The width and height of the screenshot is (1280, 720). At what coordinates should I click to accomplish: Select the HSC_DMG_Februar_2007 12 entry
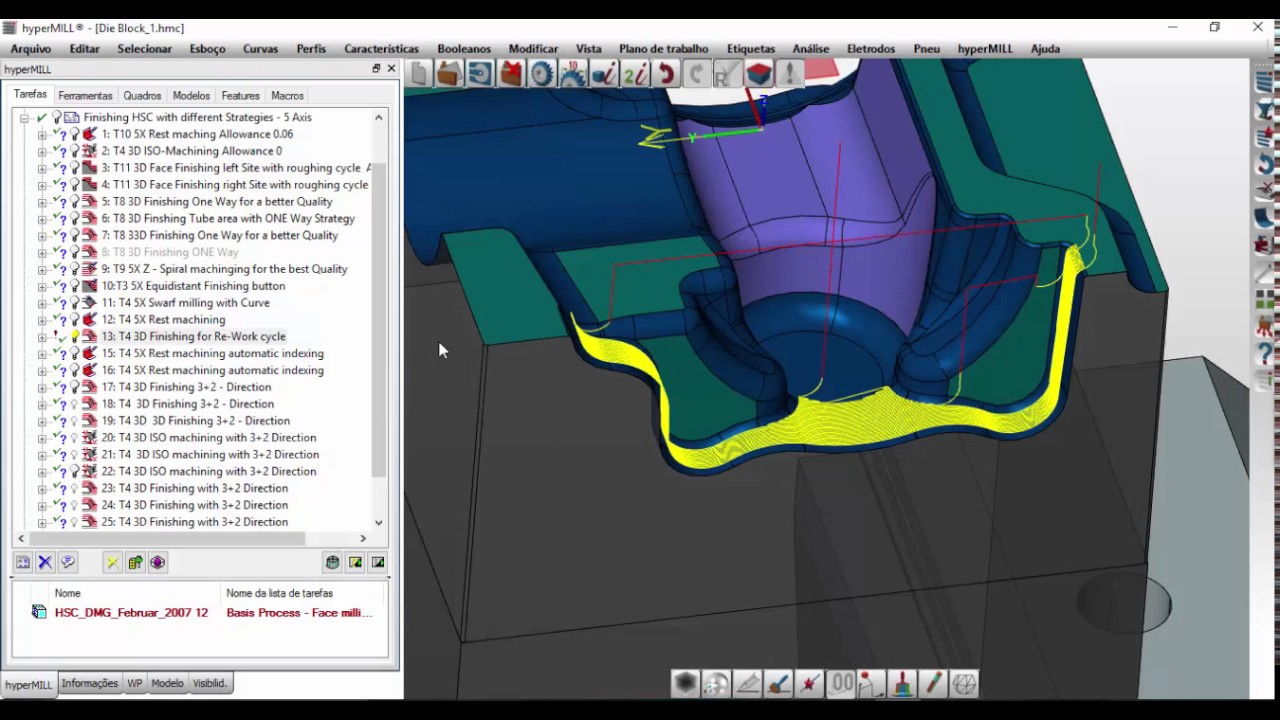tap(131, 613)
